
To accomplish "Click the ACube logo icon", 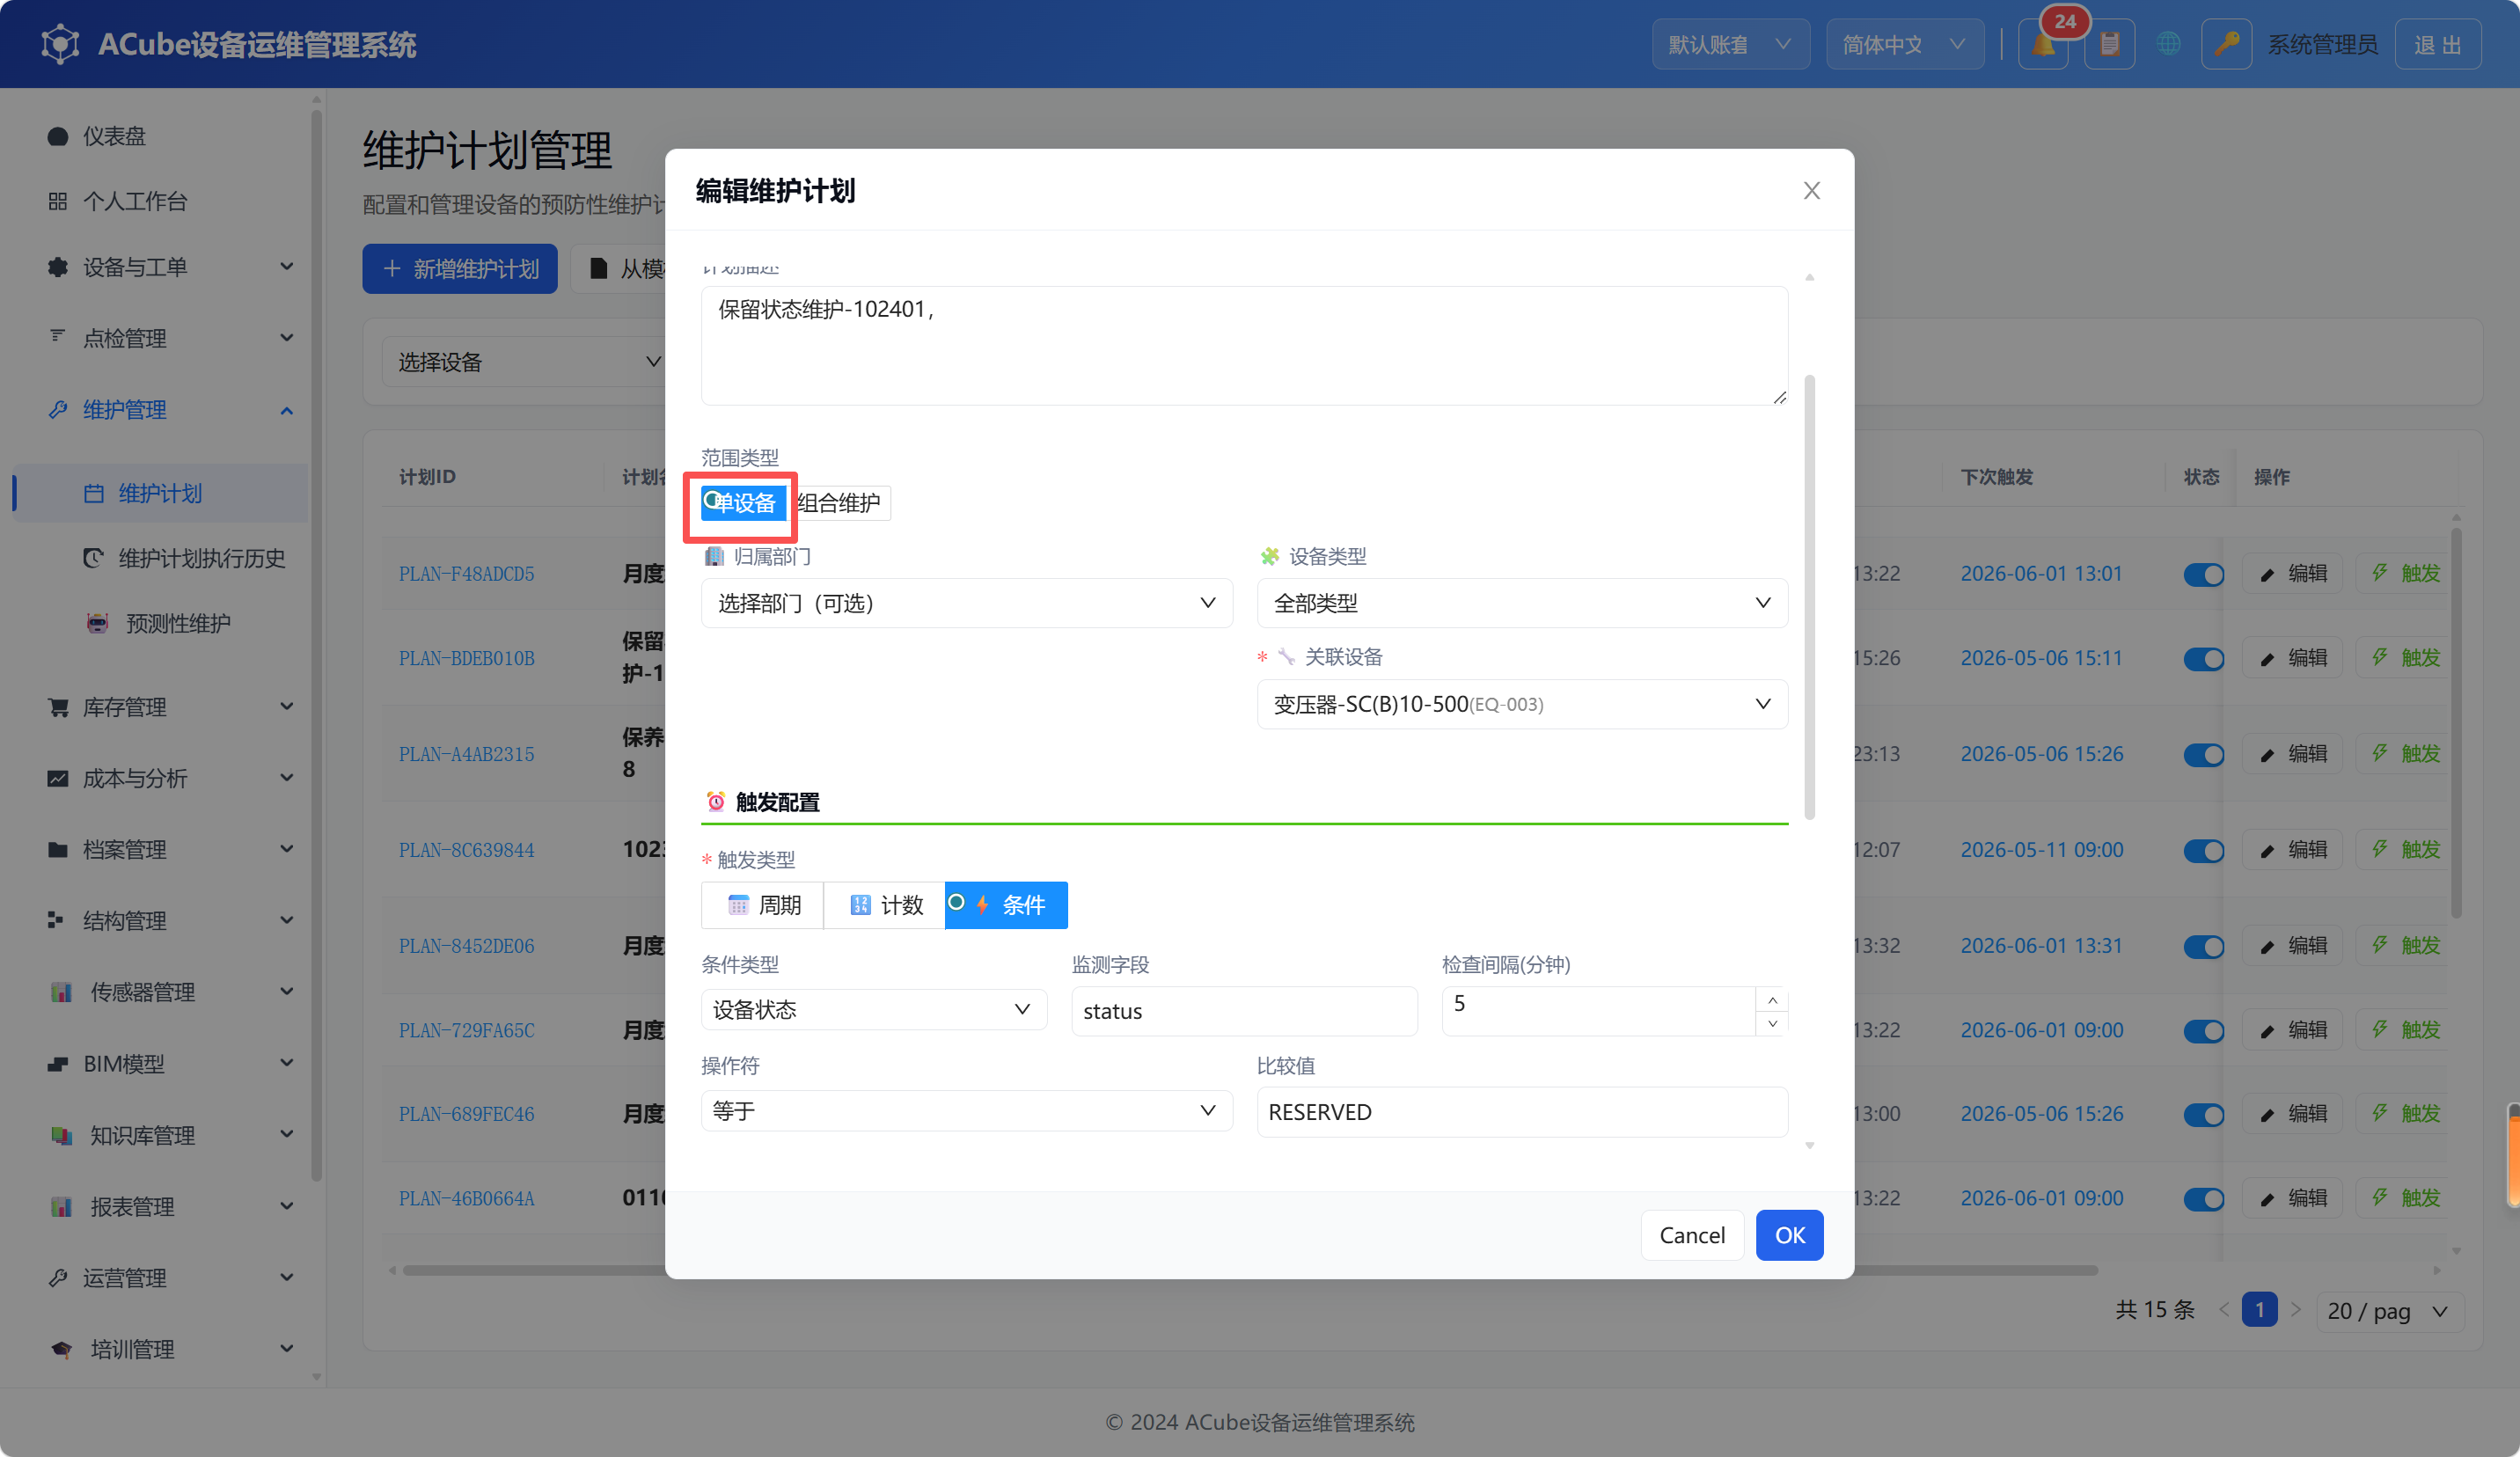I will point(60,44).
